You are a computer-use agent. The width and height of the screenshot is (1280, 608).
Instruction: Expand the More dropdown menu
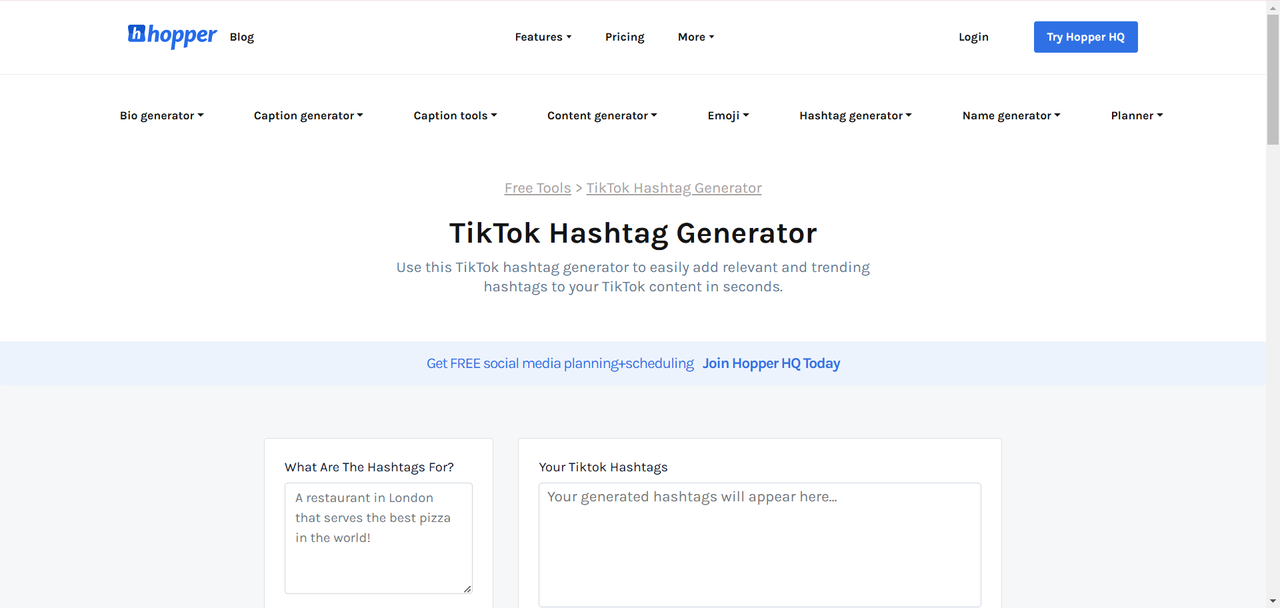(x=696, y=37)
